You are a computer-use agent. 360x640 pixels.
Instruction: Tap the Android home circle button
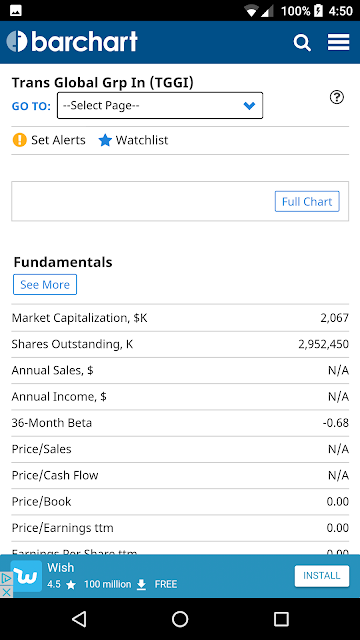point(180,619)
